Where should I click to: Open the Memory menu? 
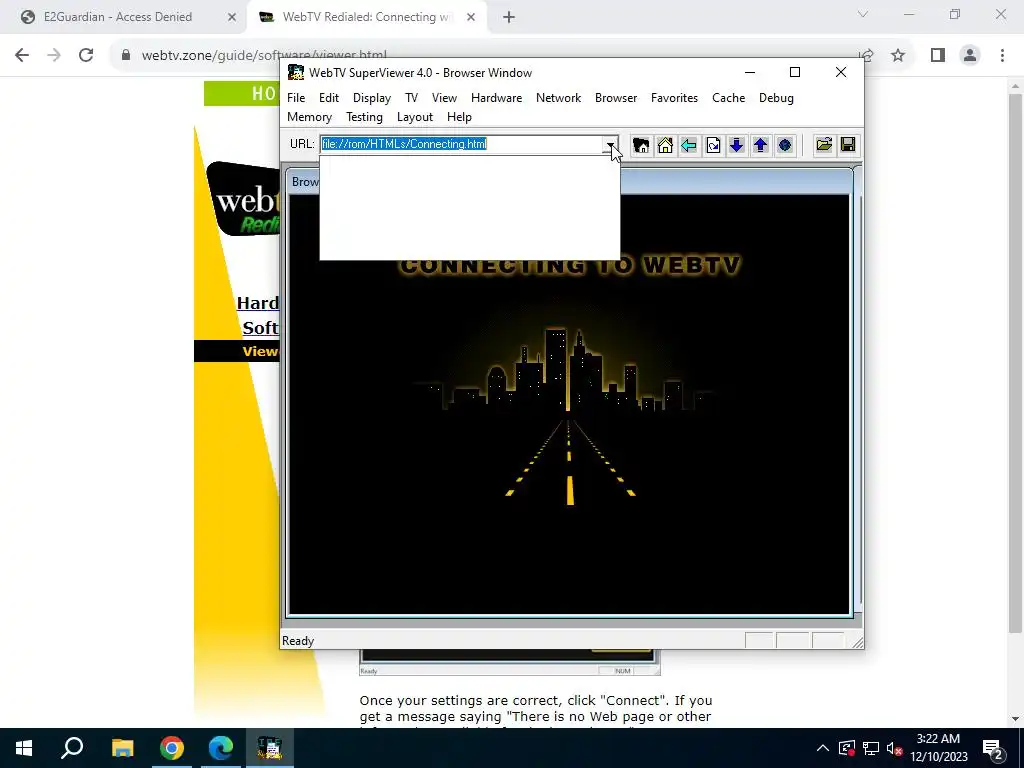(310, 117)
